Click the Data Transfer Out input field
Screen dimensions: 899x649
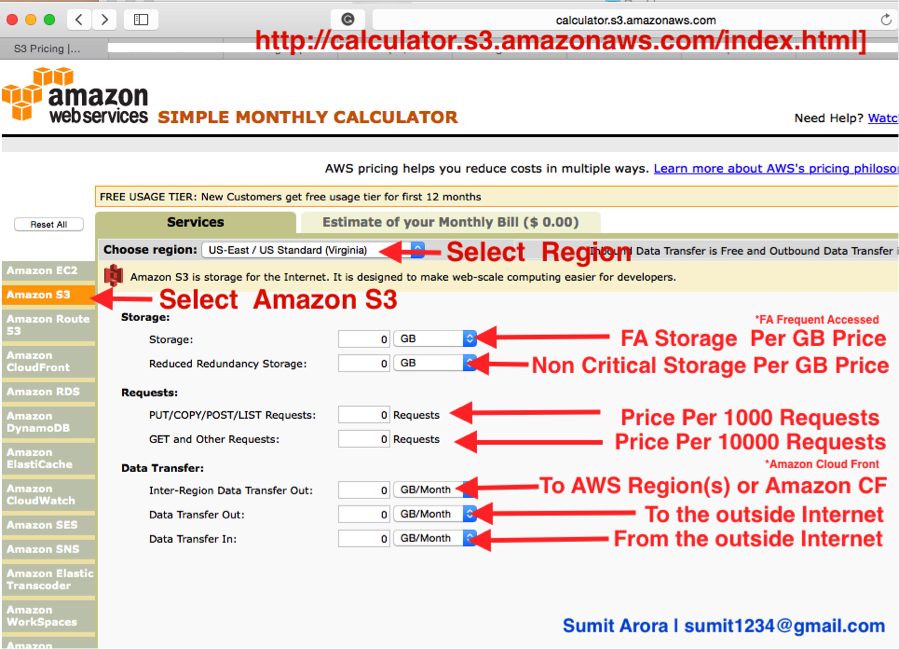[x=364, y=514]
